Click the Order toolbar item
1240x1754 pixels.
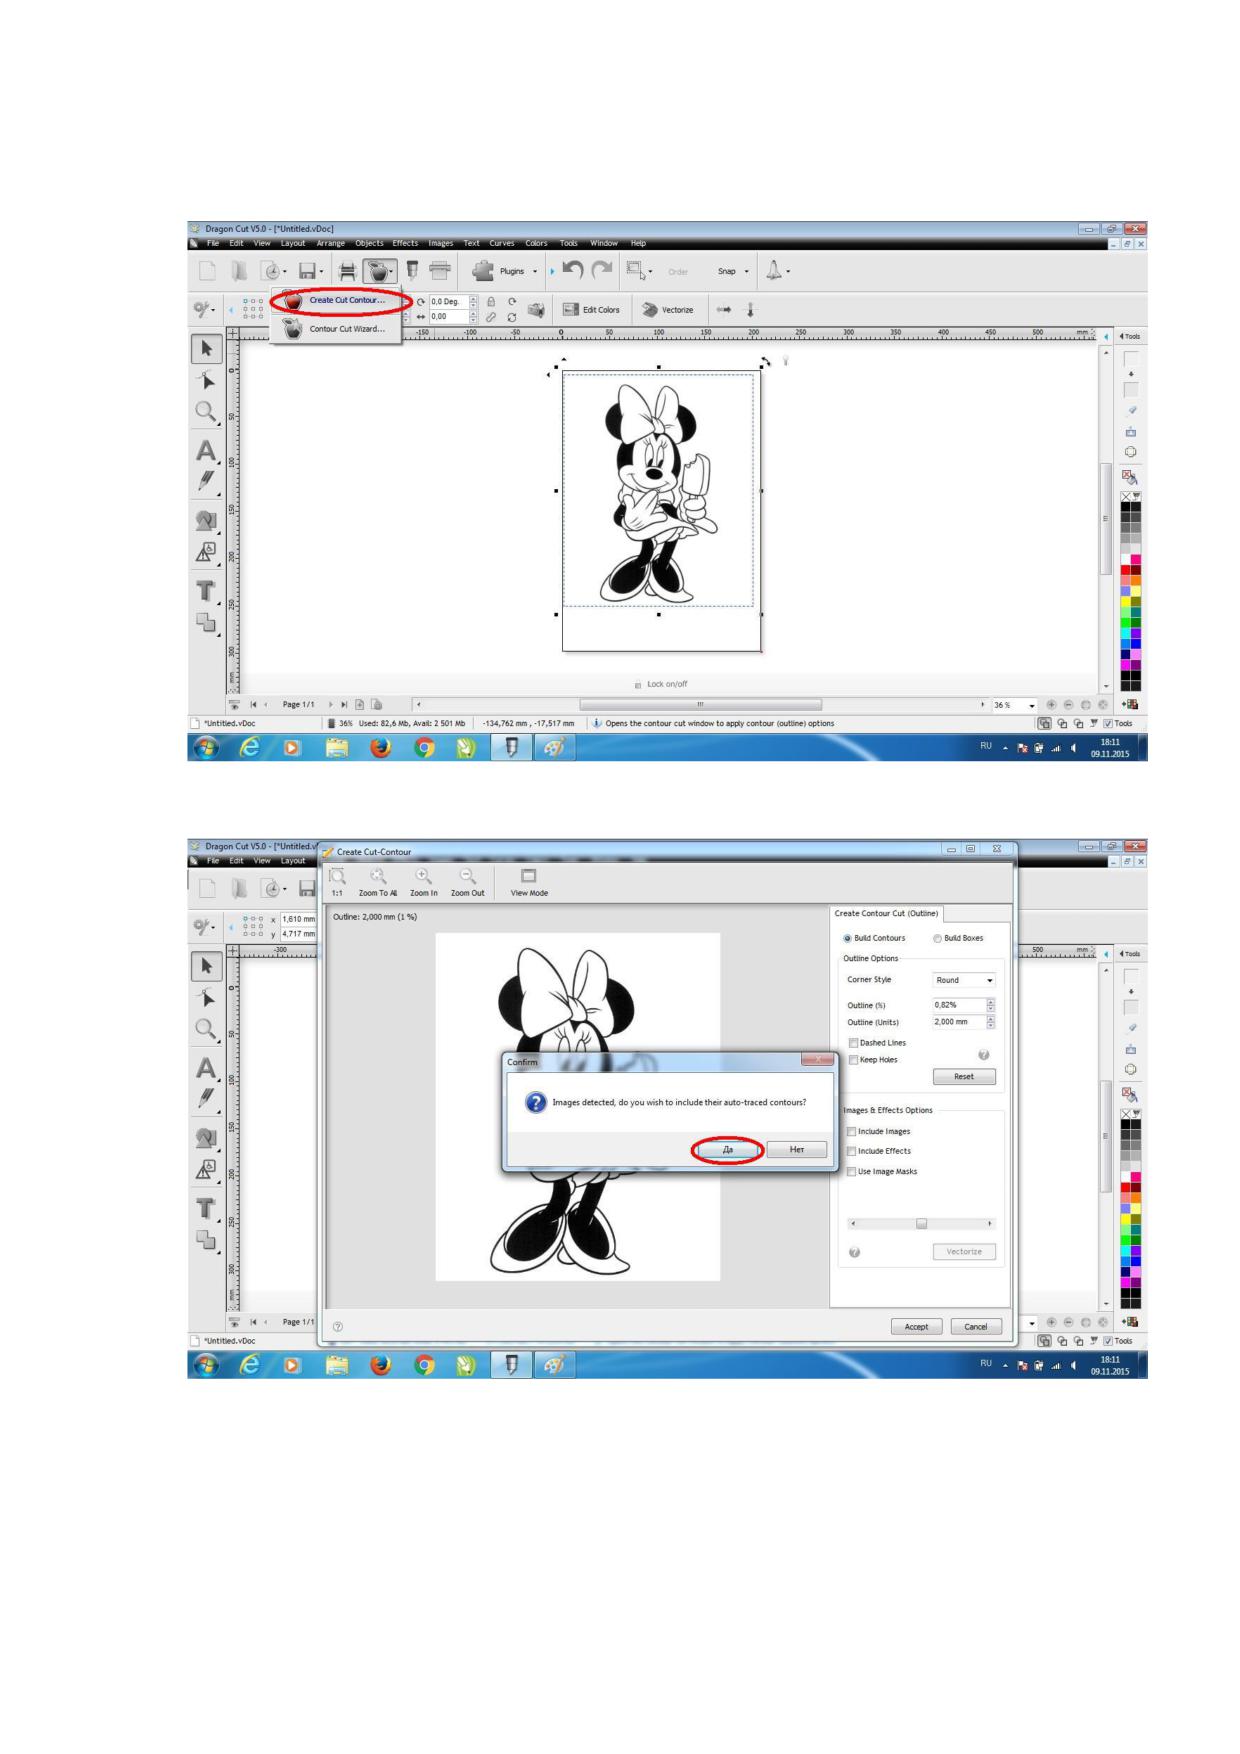tap(678, 271)
